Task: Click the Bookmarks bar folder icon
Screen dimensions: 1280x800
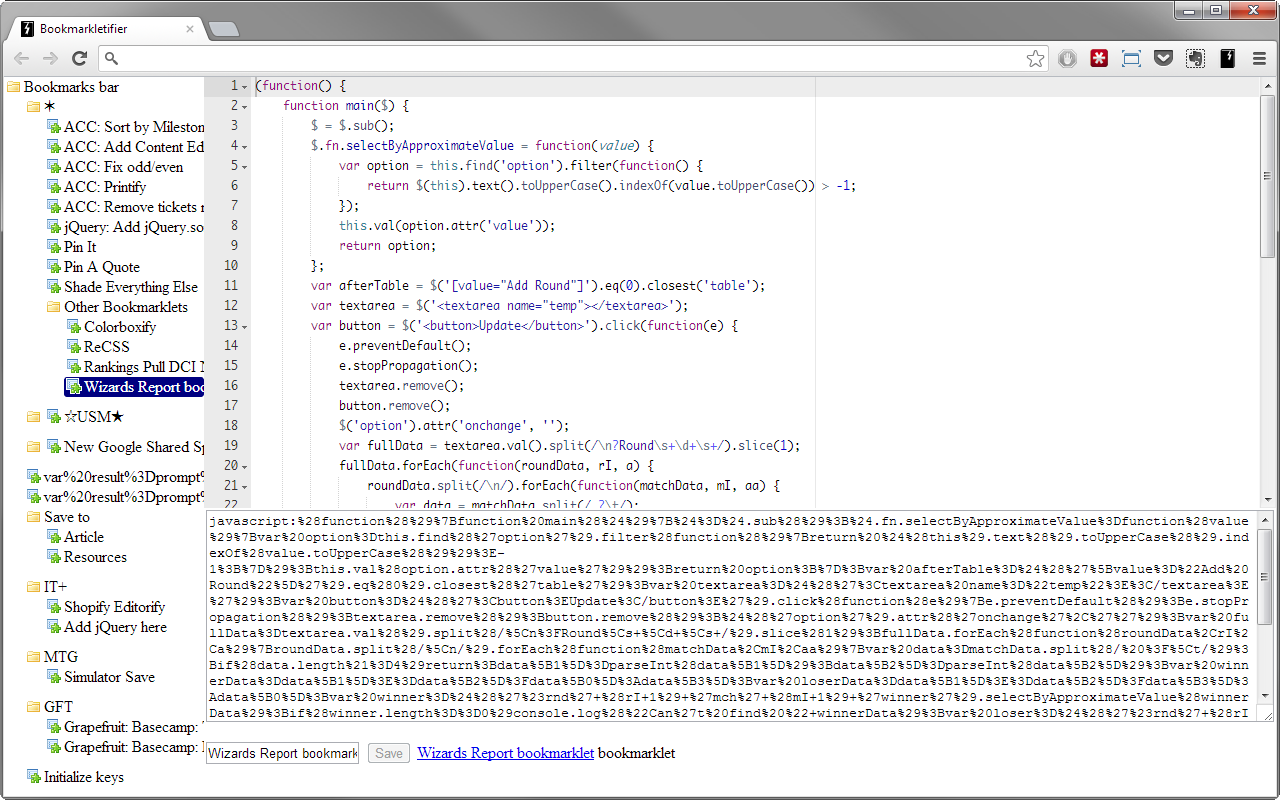Action: click(x=13, y=87)
